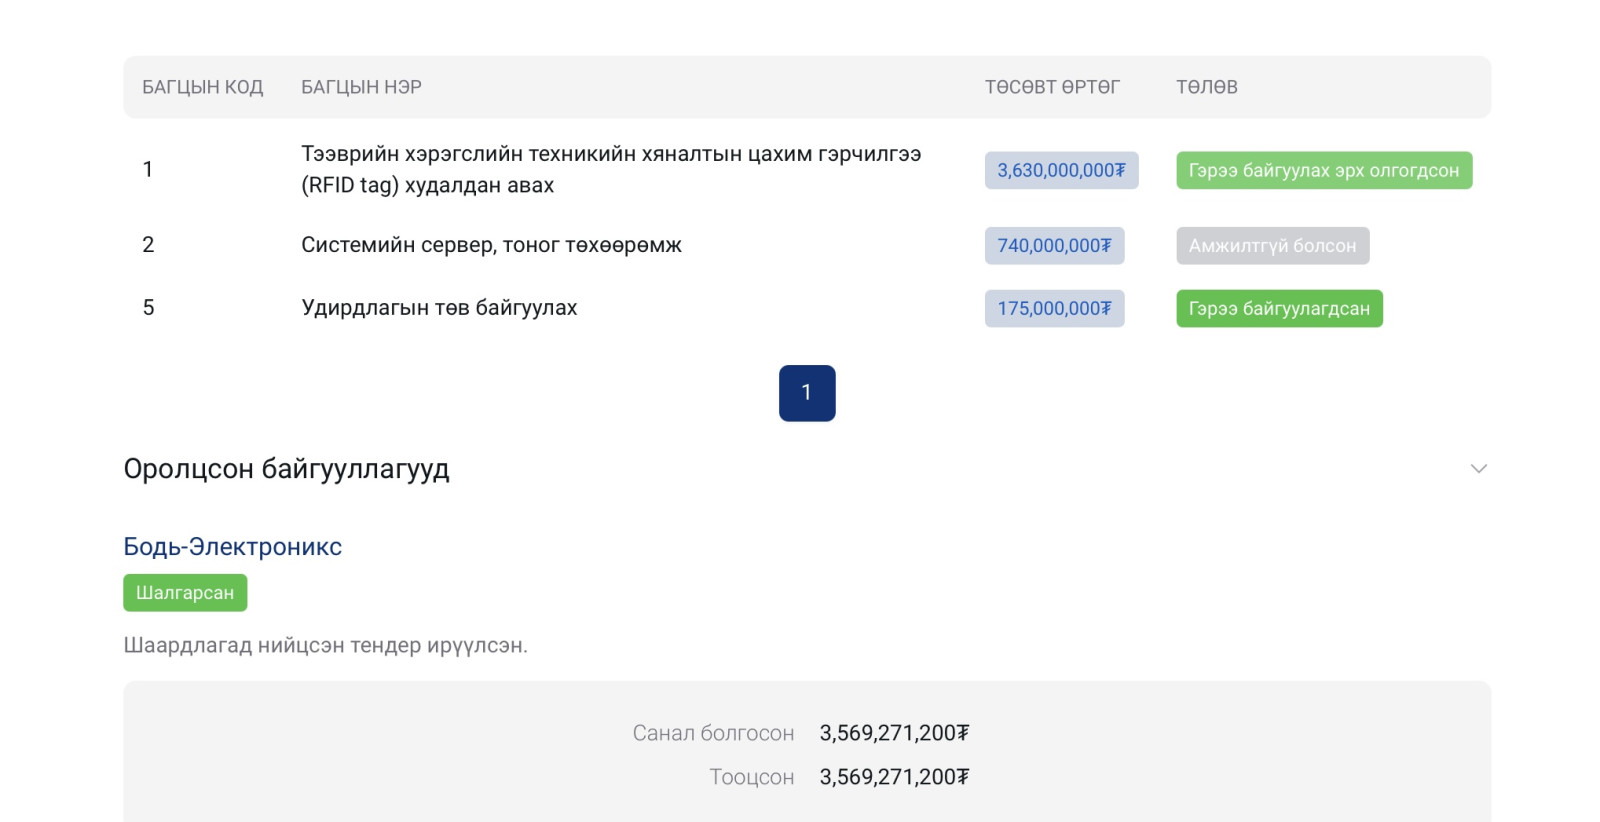Select the RFID tag package row name
Image resolution: width=1600 pixels, height=822 pixels.
[x=610, y=170]
